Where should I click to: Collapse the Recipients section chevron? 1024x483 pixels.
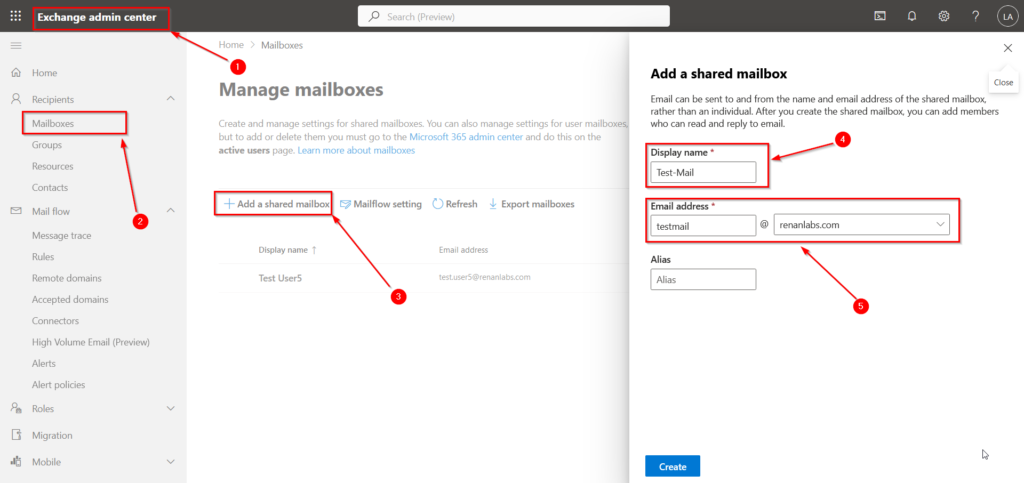170,99
